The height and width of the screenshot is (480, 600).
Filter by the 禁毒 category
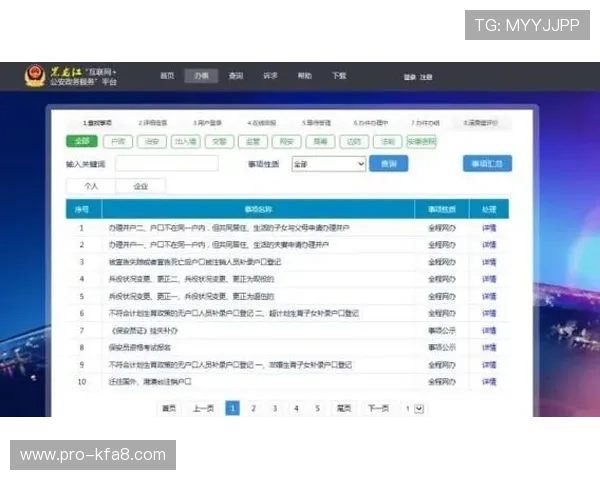[320, 142]
